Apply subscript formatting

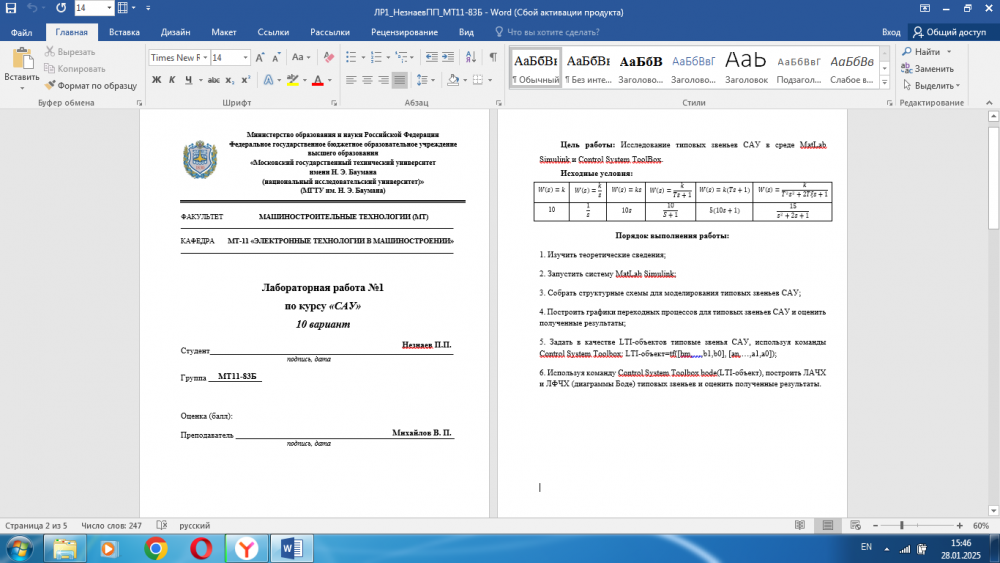coord(230,80)
